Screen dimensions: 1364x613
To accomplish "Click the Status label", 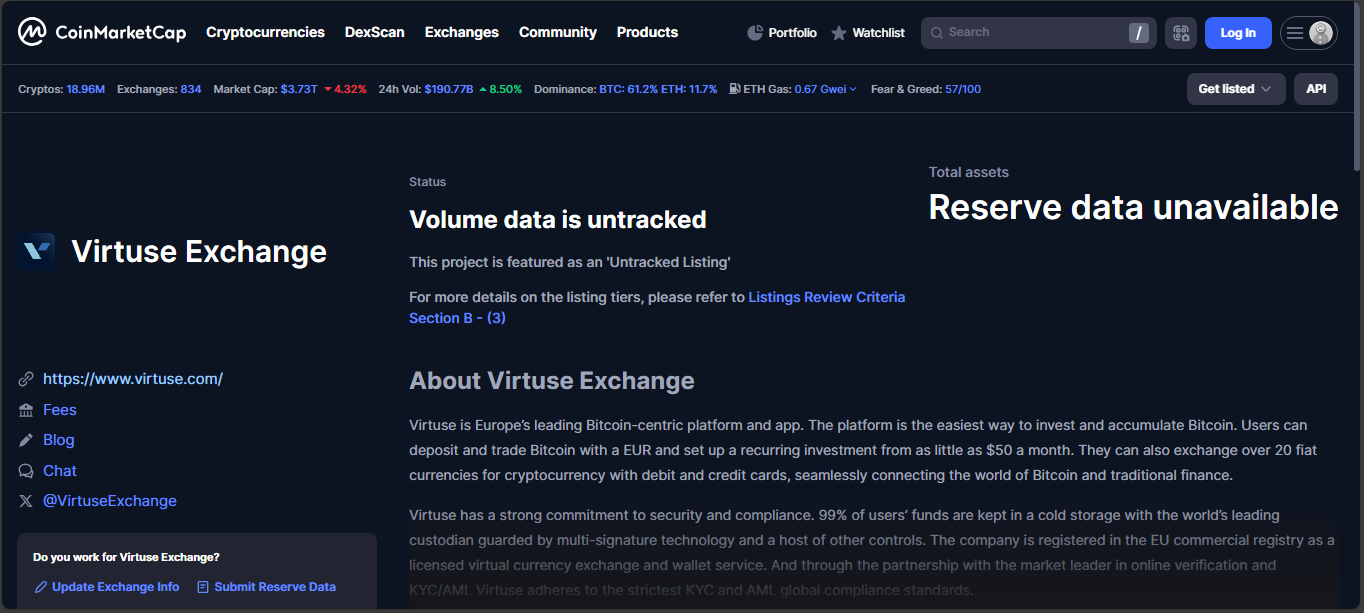I will (x=428, y=182).
